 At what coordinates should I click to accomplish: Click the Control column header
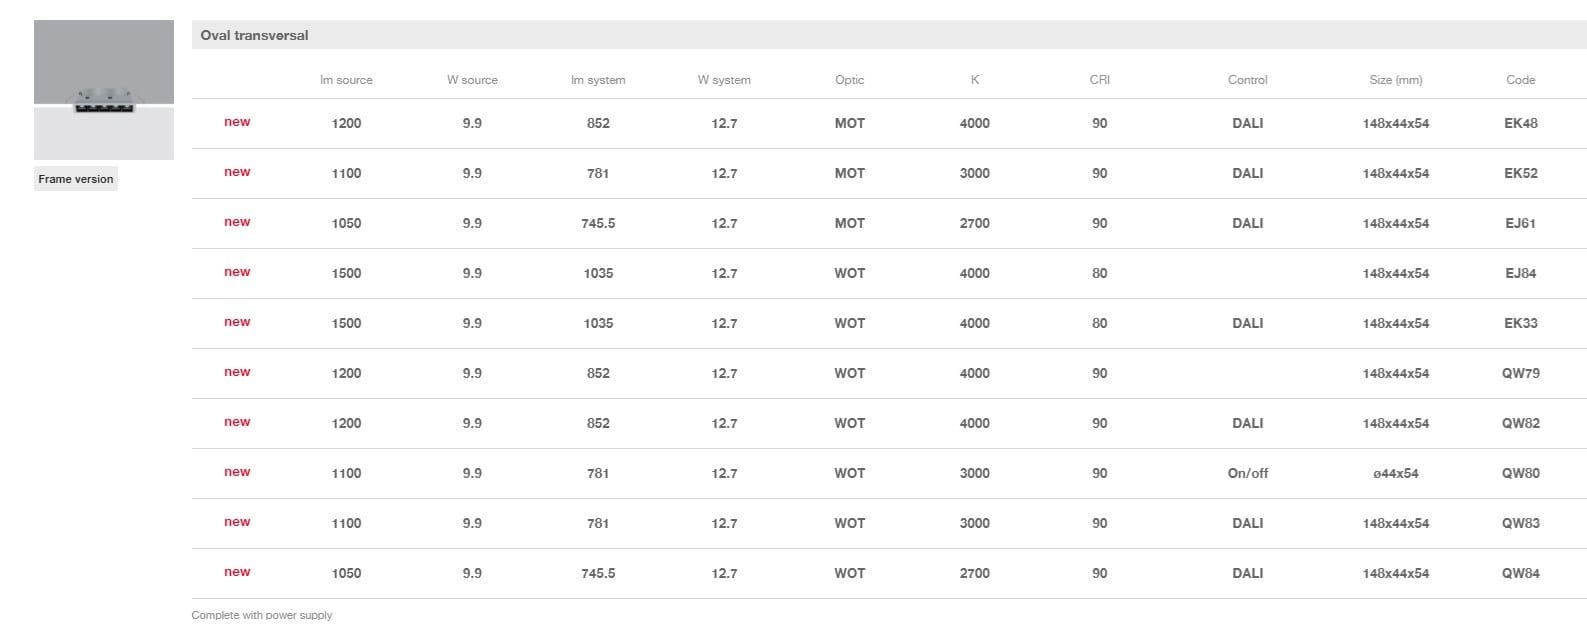pyautogui.click(x=1247, y=80)
